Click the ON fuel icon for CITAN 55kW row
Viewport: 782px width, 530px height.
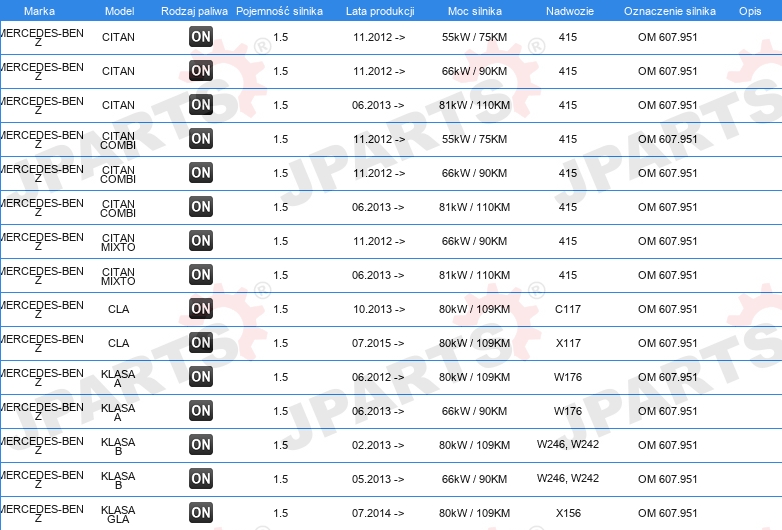click(x=201, y=37)
